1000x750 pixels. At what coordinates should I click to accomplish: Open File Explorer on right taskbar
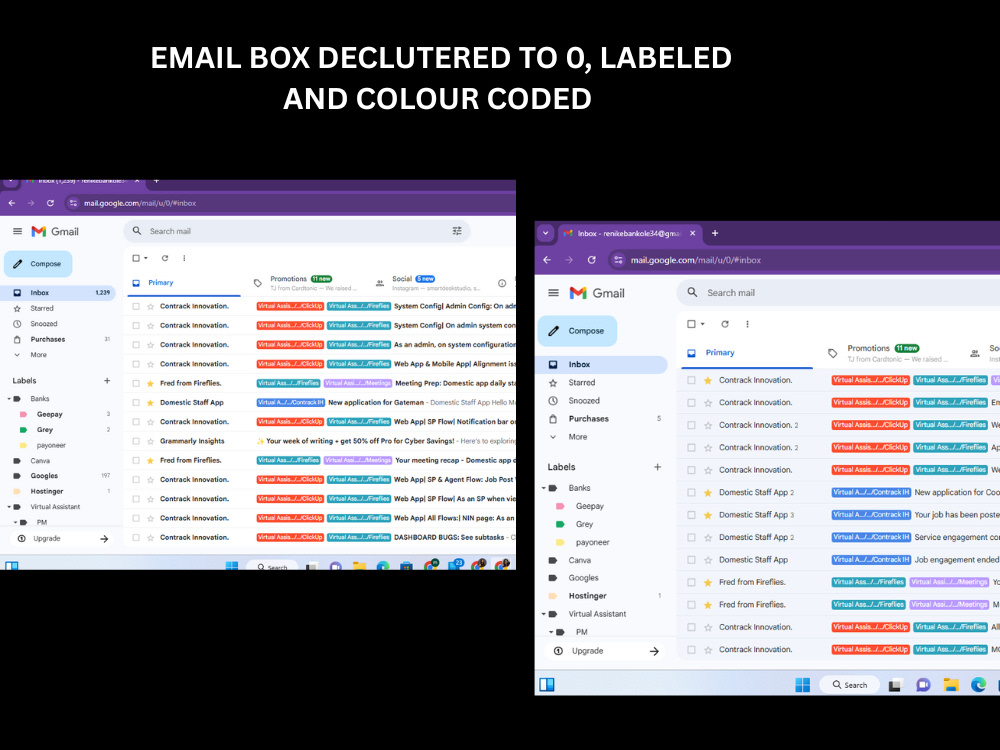951,685
